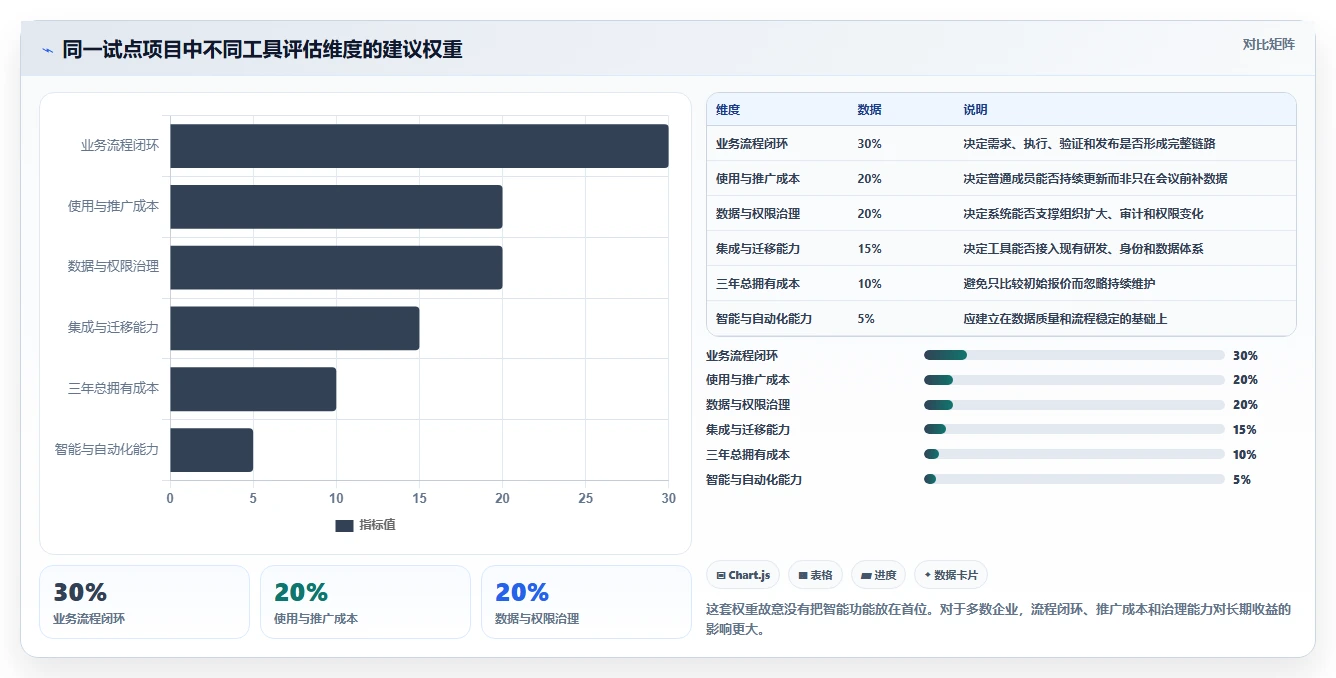
Task: Click the 集成与迁移能力 y-axis label in chart
Action: point(113,328)
